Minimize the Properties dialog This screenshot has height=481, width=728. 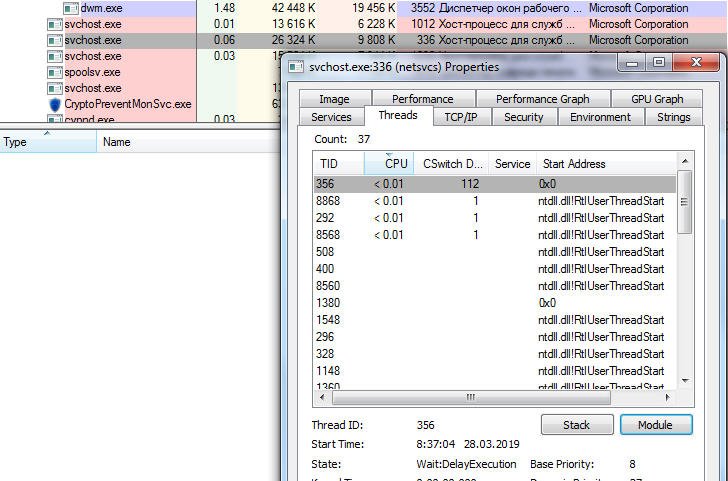tap(632, 62)
